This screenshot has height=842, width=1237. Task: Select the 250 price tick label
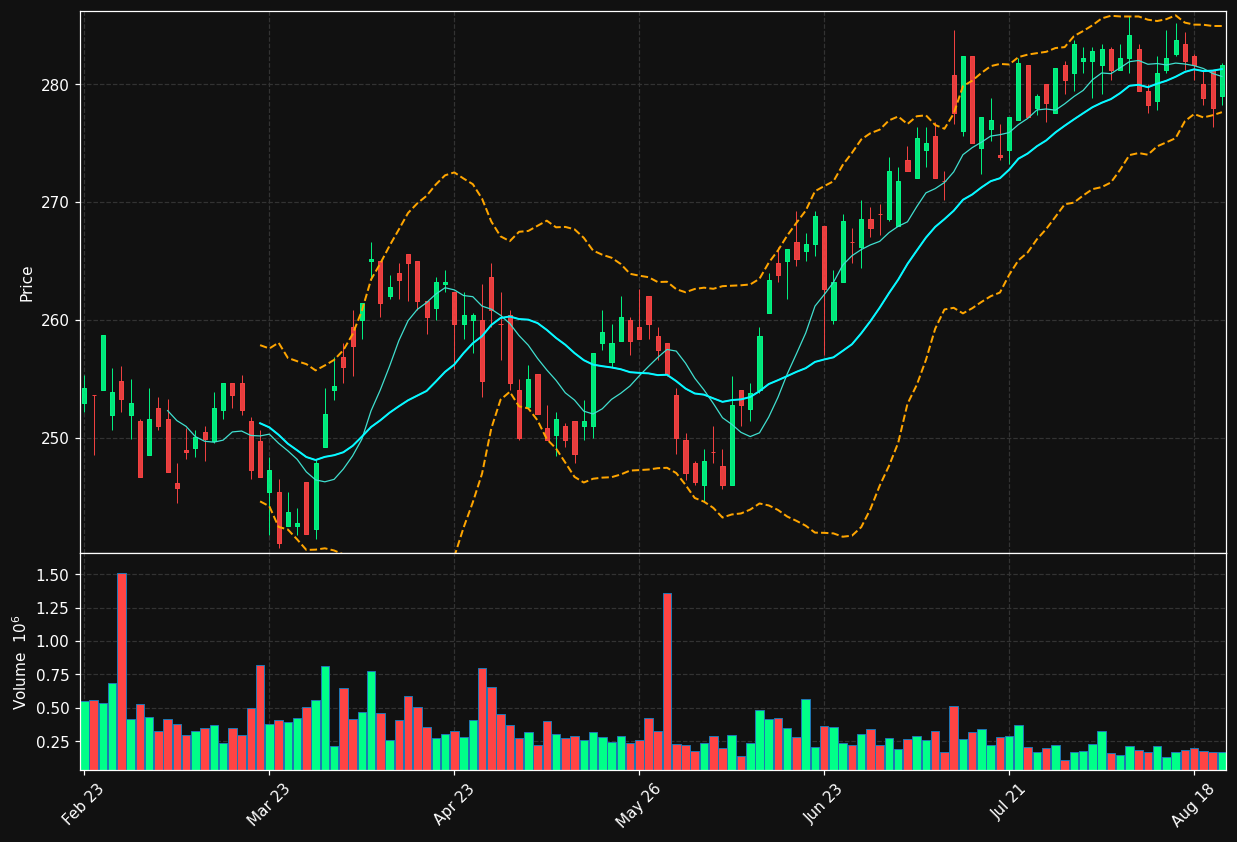pos(56,439)
